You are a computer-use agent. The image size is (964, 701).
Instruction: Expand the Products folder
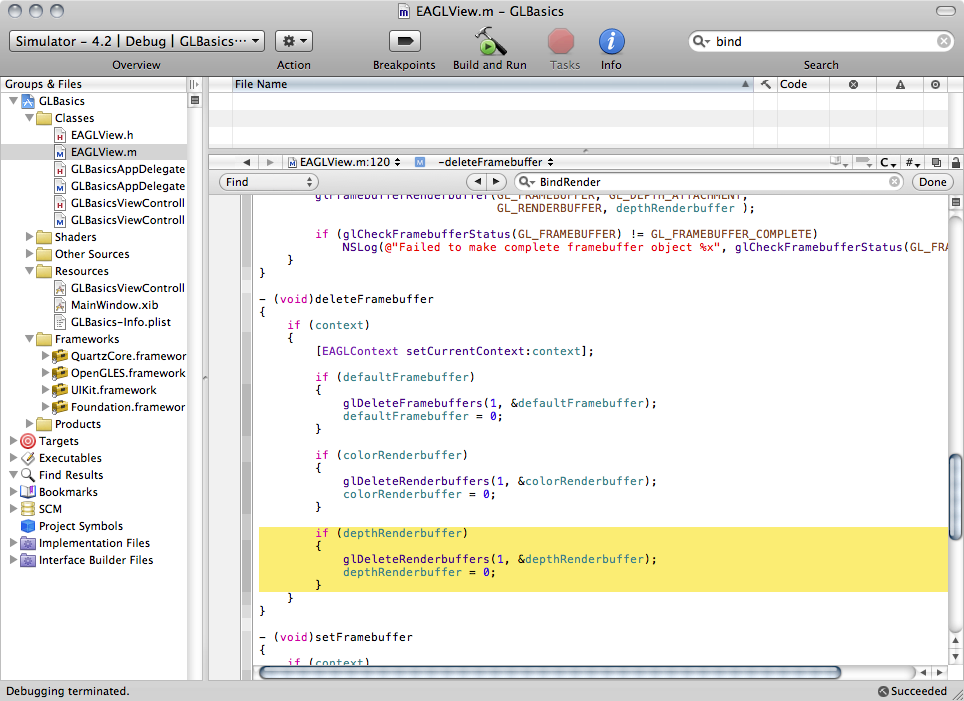click(x=29, y=424)
